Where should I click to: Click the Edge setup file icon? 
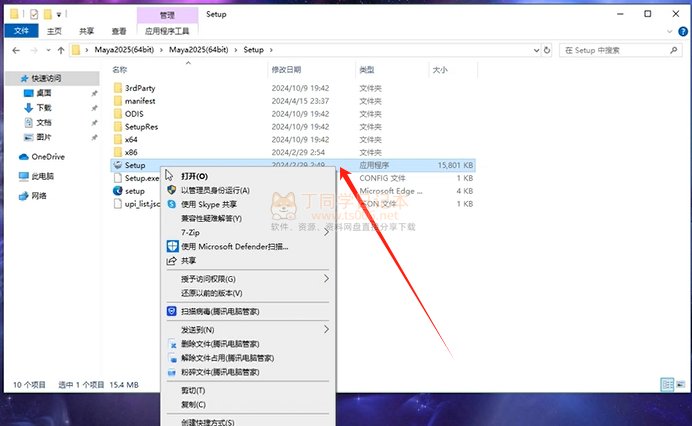point(117,191)
